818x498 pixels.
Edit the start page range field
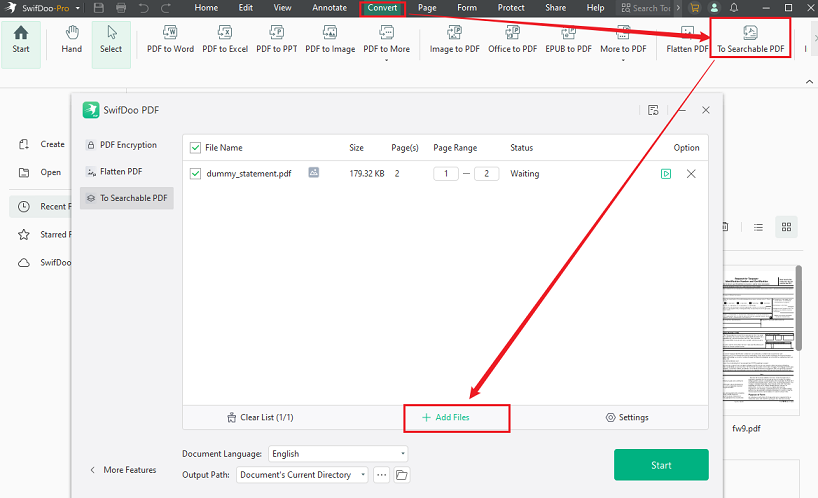point(446,174)
